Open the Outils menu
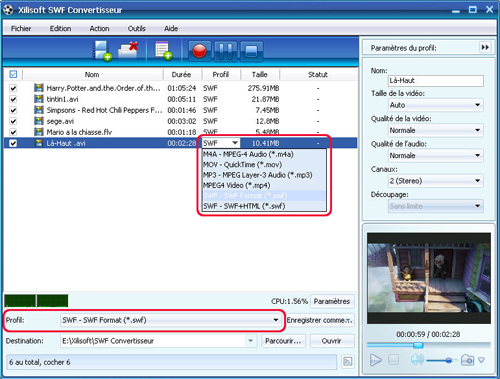Image resolution: width=500 pixels, height=379 pixels. click(137, 28)
